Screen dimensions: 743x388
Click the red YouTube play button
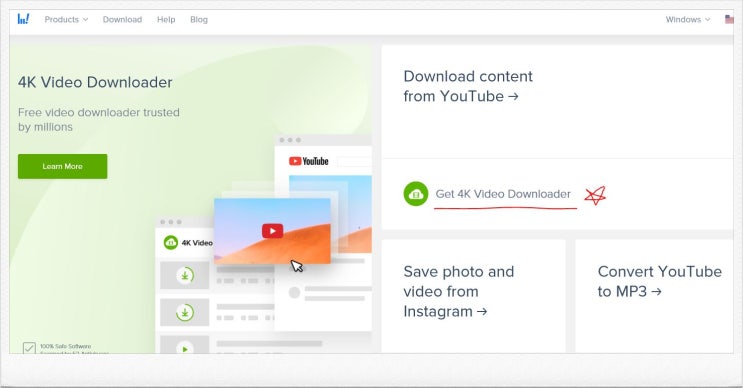coord(272,231)
